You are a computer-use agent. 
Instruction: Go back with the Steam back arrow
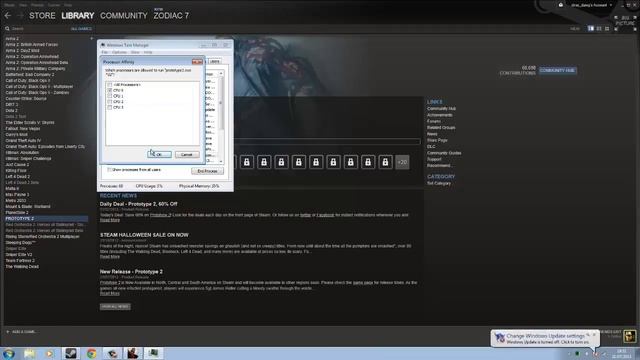click(x=8, y=16)
